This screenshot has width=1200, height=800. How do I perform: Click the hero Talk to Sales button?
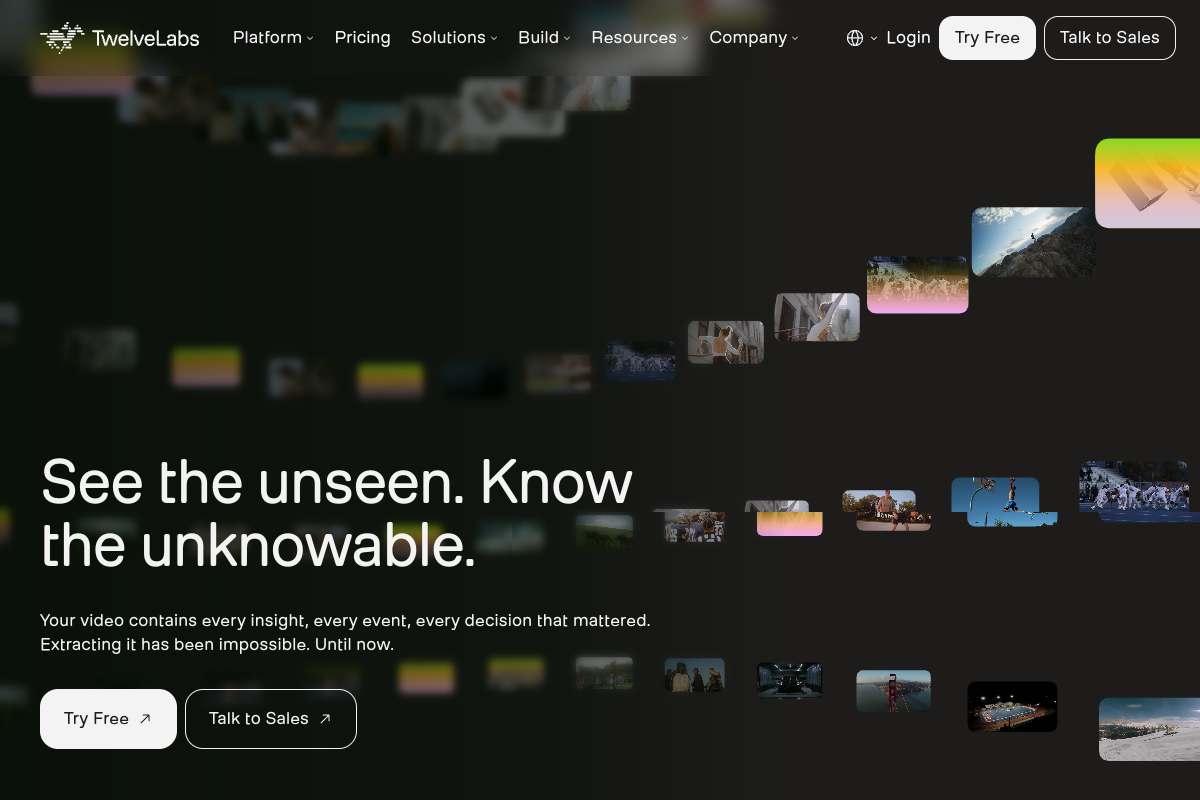coord(271,719)
